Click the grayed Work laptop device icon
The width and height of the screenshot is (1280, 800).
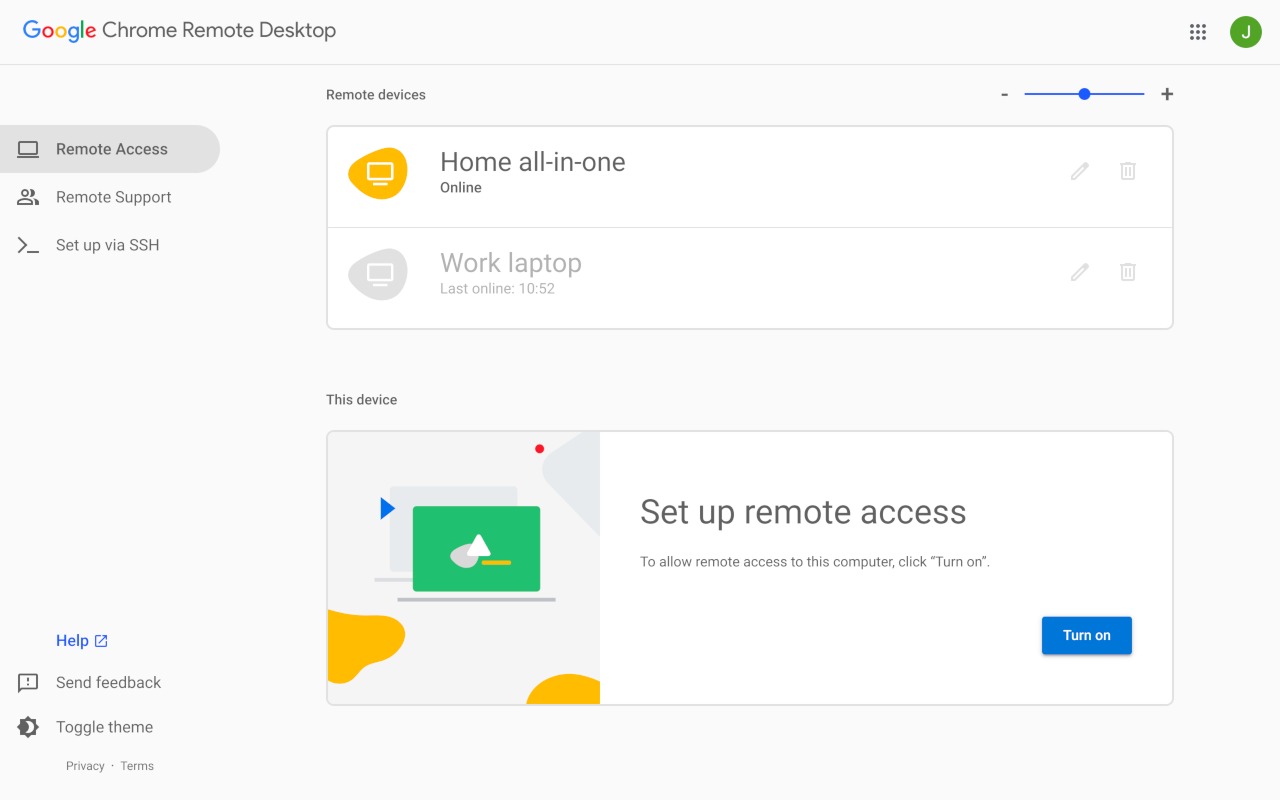click(378, 273)
